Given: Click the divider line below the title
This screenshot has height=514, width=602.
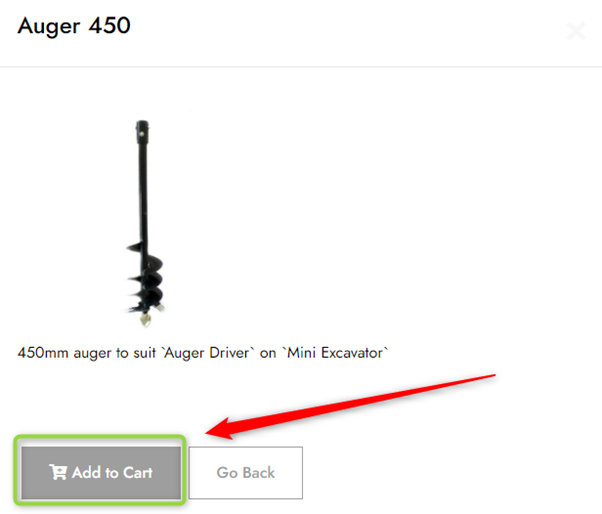Looking at the screenshot, I should (x=301, y=67).
